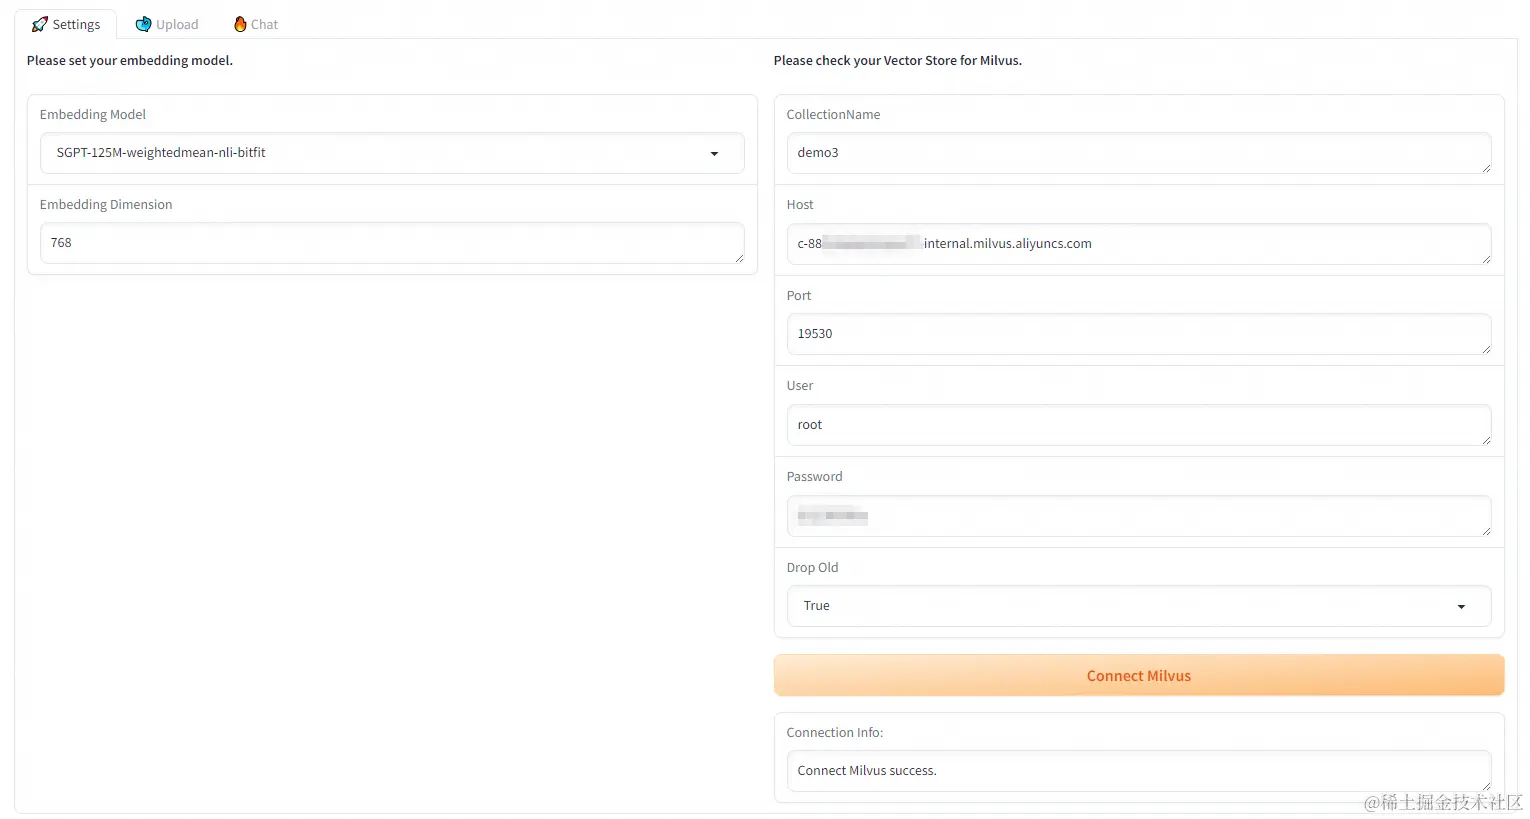This screenshot has height=819, width=1530.
Task: Click the Password field's resize handle
Action: pyautogui.click(x=1486, y=531)
